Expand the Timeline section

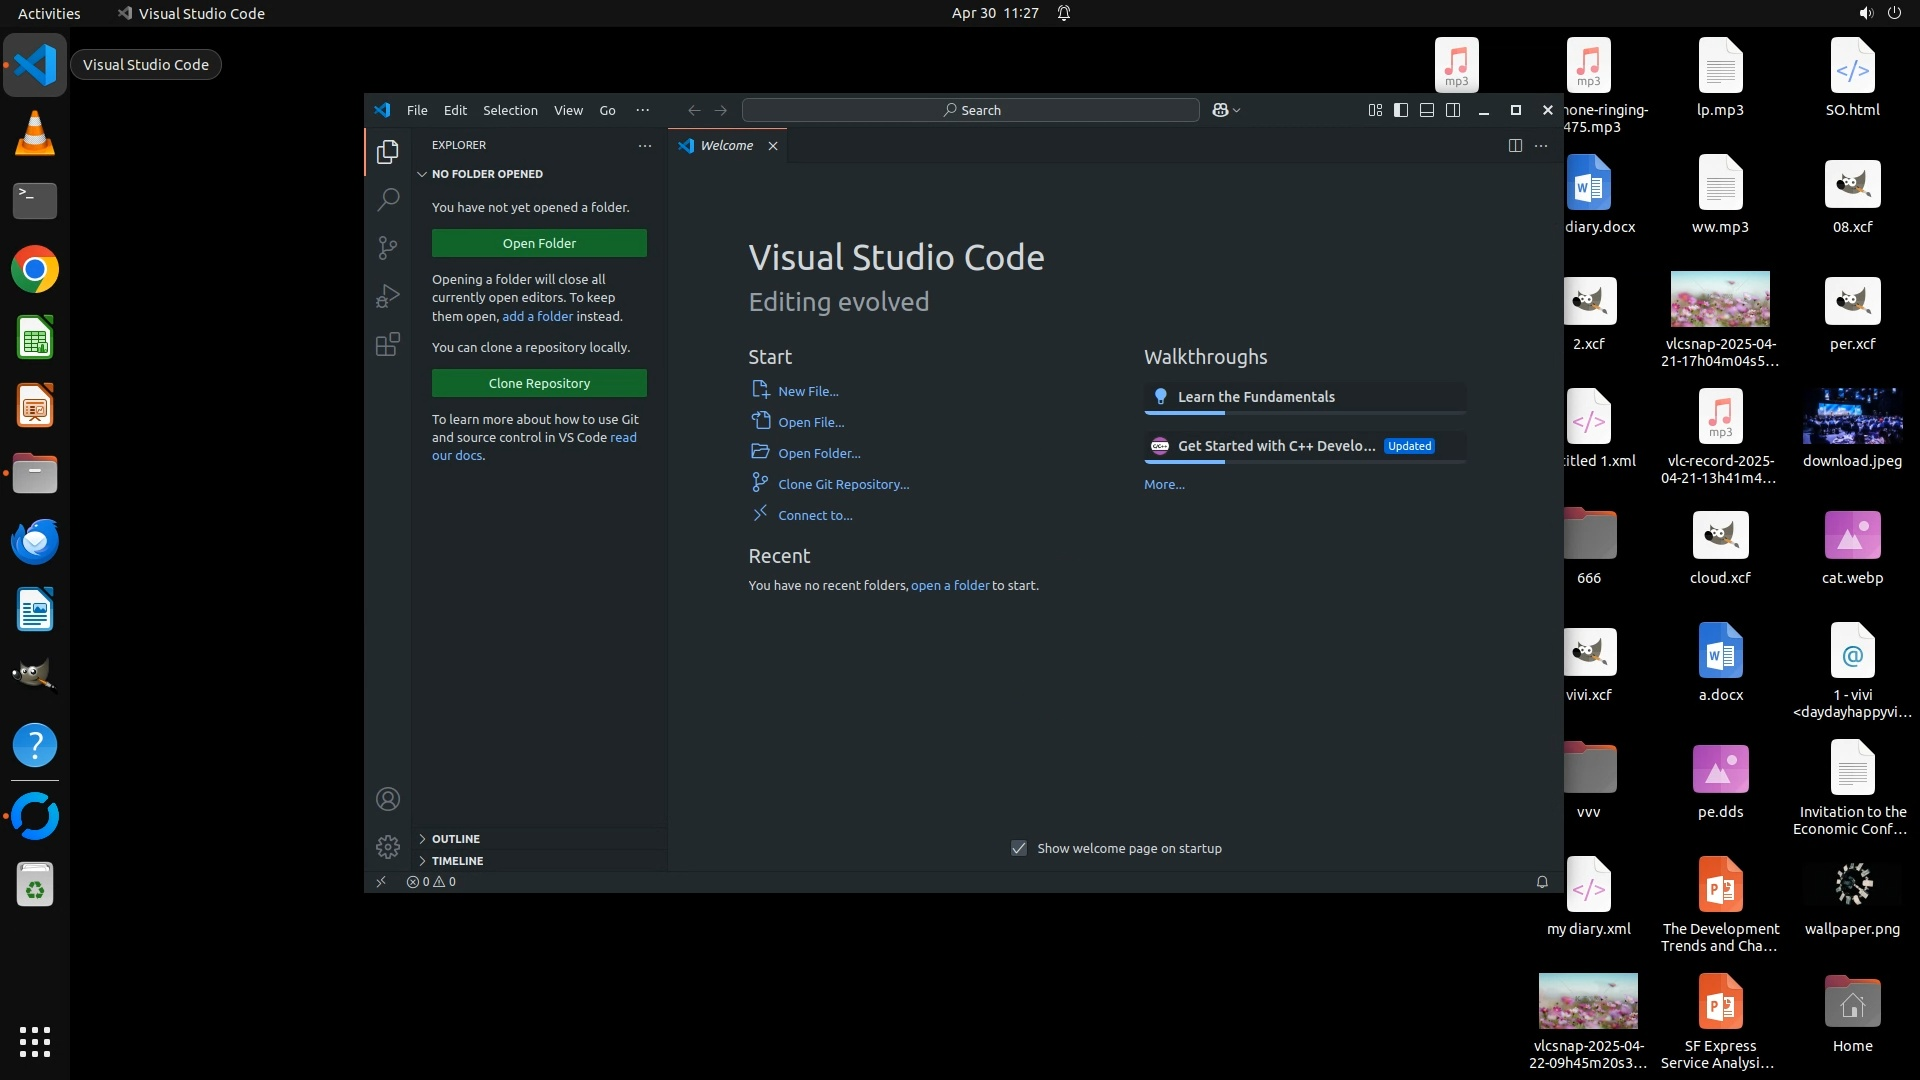coord(457,861)
